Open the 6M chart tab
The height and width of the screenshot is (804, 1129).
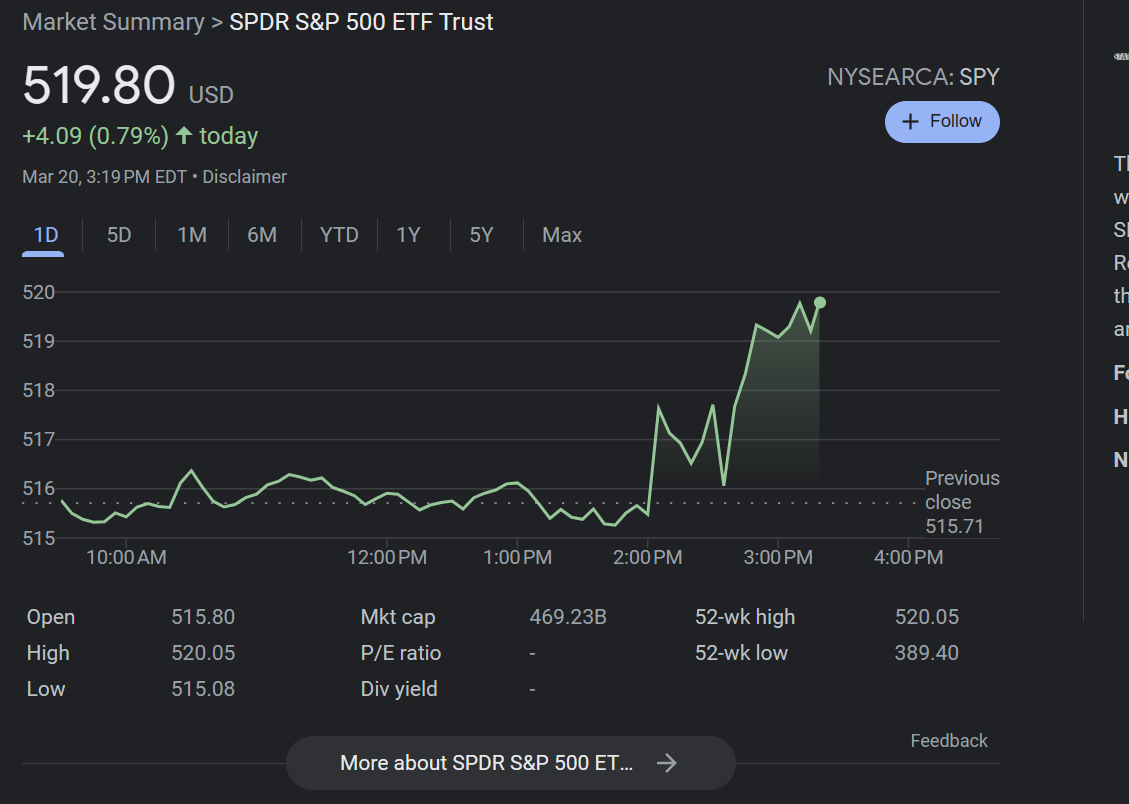(x=262, y=235)
